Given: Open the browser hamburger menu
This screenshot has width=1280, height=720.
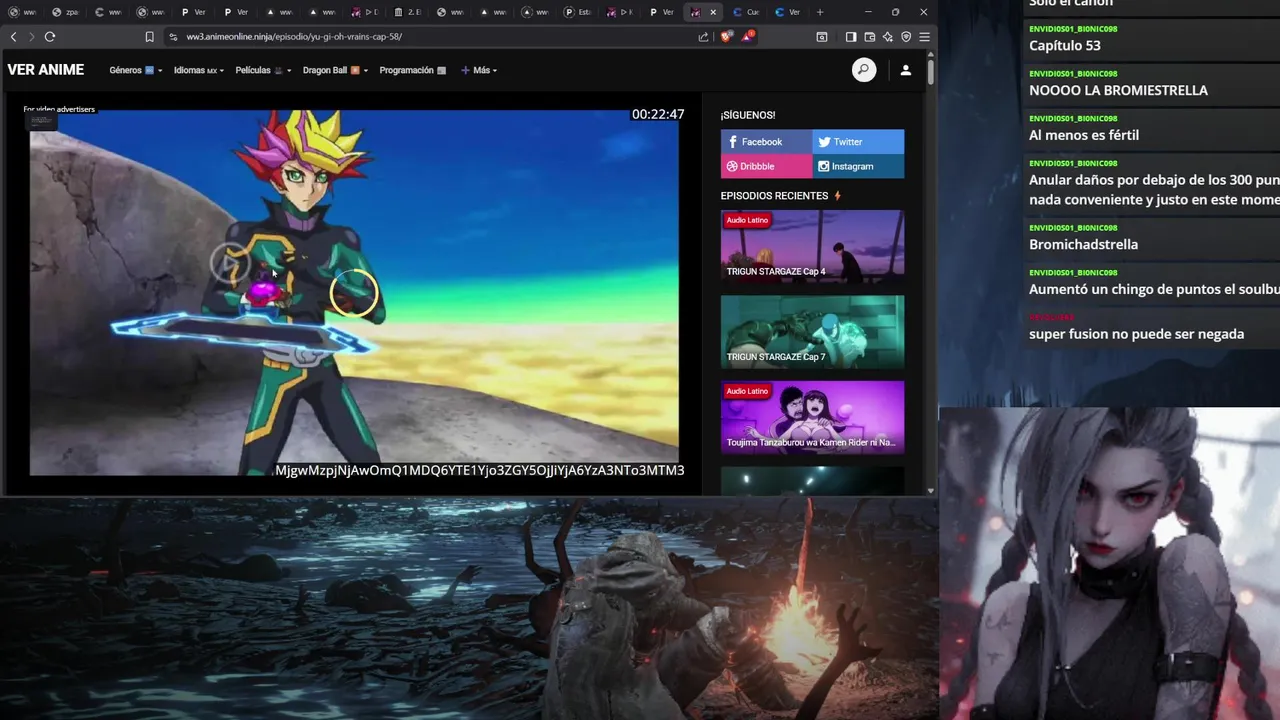Looking at the screenshot, I should tap(924, 37).
